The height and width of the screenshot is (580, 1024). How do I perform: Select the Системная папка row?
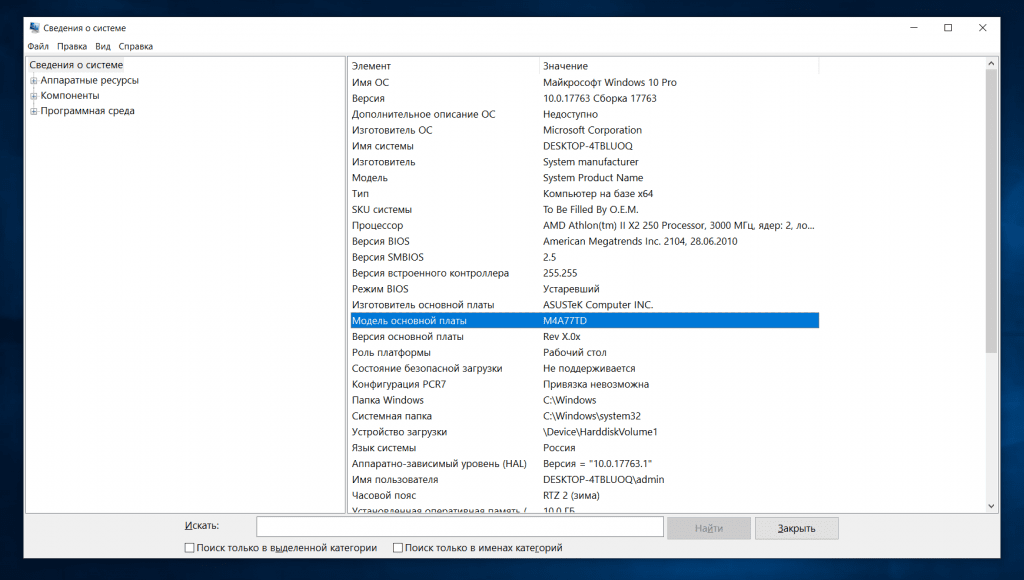point(584,416)
